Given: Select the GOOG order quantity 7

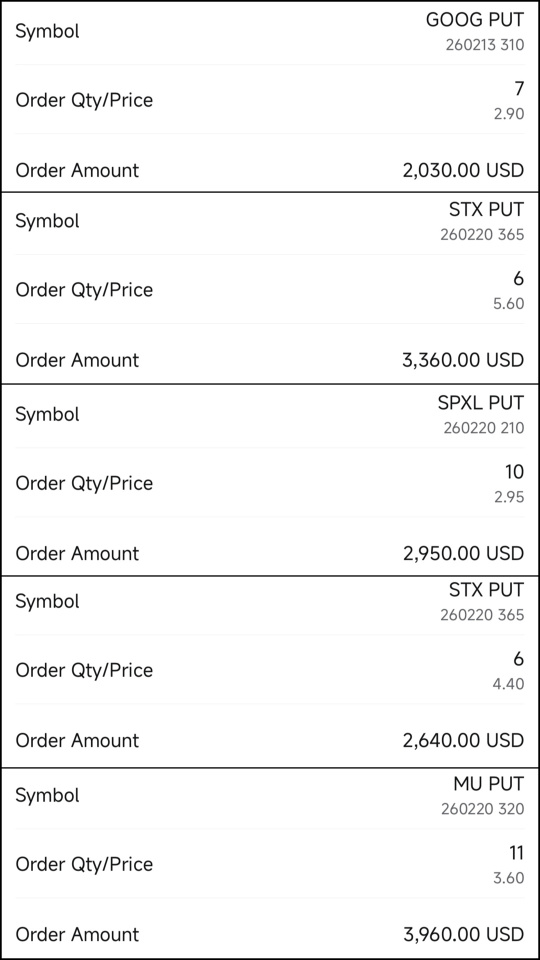Looking at the screenshot, I should point(519,89).
